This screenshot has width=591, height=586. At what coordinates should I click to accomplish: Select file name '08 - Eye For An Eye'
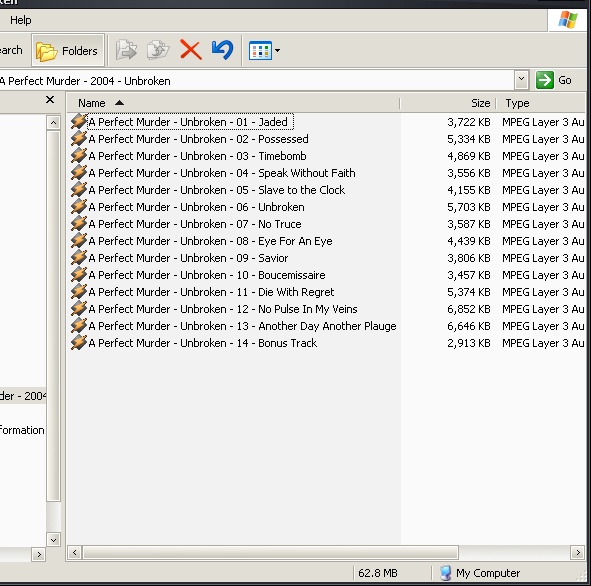(210, 241)
